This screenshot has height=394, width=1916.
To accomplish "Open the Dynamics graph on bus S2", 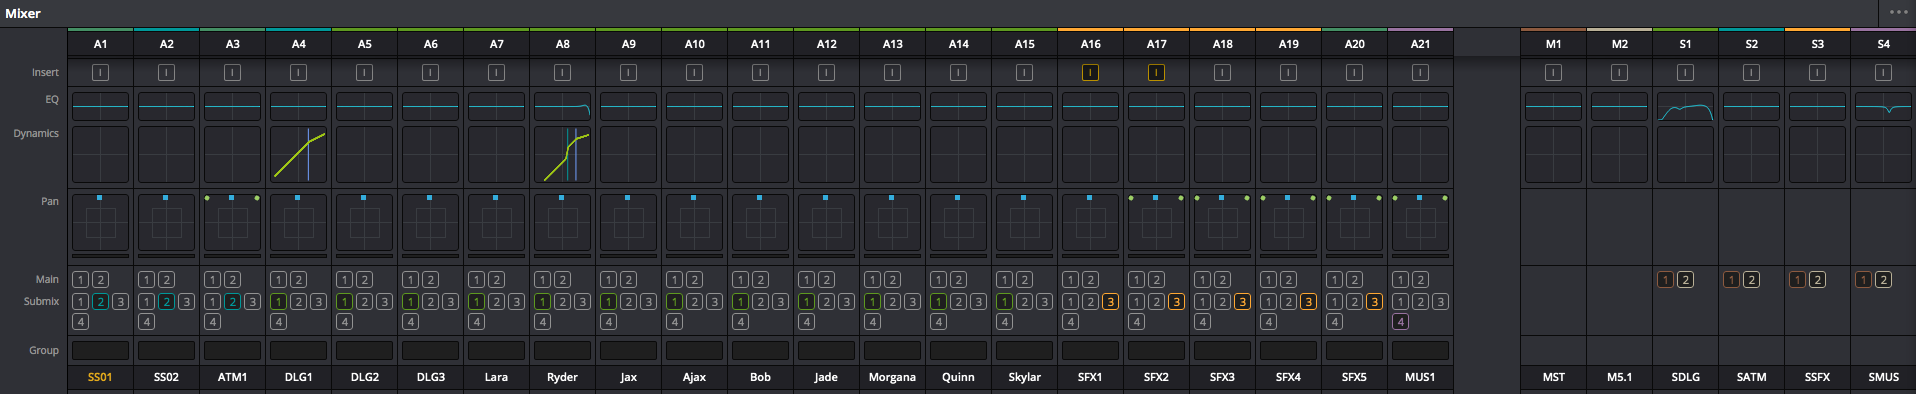I will 1751,154.
